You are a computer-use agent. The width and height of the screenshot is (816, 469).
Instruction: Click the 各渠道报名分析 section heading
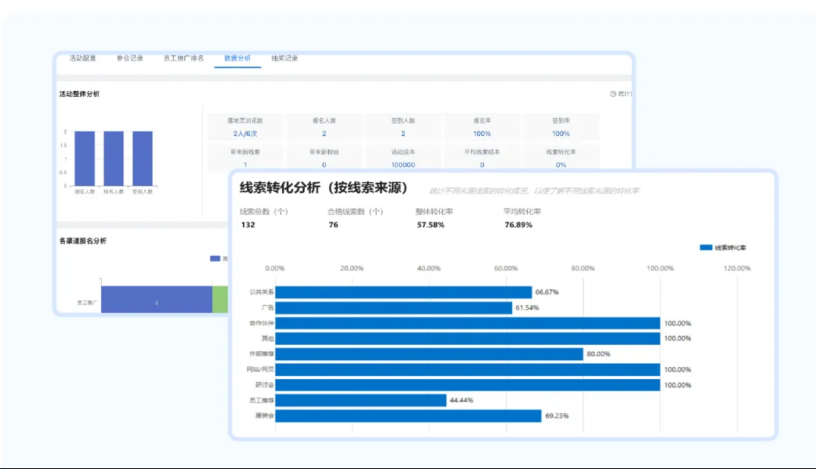(x=83, y=241)
